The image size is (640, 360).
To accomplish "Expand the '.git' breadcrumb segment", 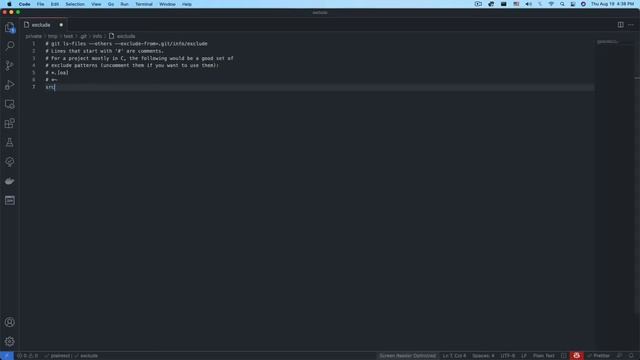I will point(83,36).
